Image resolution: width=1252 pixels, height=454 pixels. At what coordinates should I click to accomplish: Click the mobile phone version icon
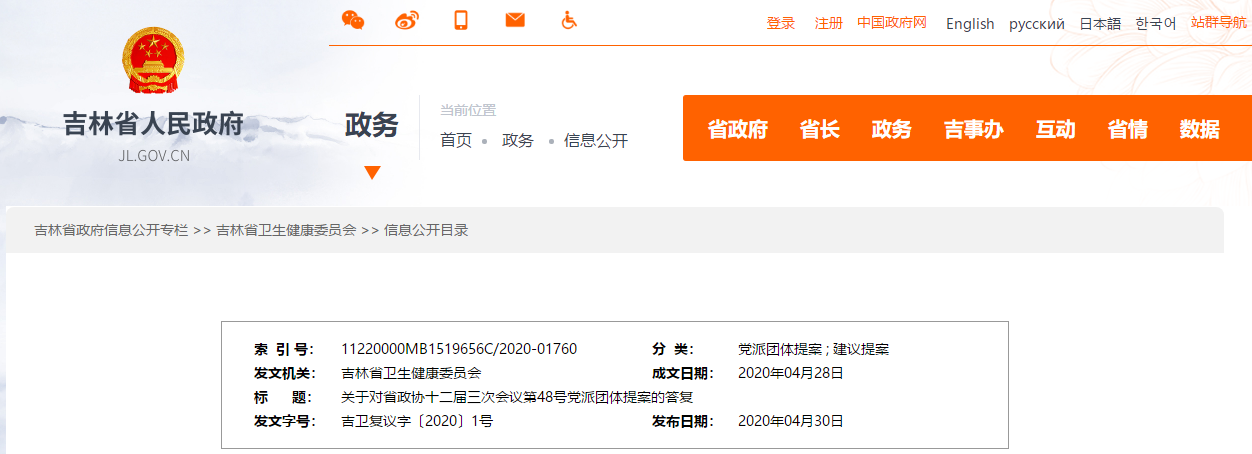click(461, 20)
